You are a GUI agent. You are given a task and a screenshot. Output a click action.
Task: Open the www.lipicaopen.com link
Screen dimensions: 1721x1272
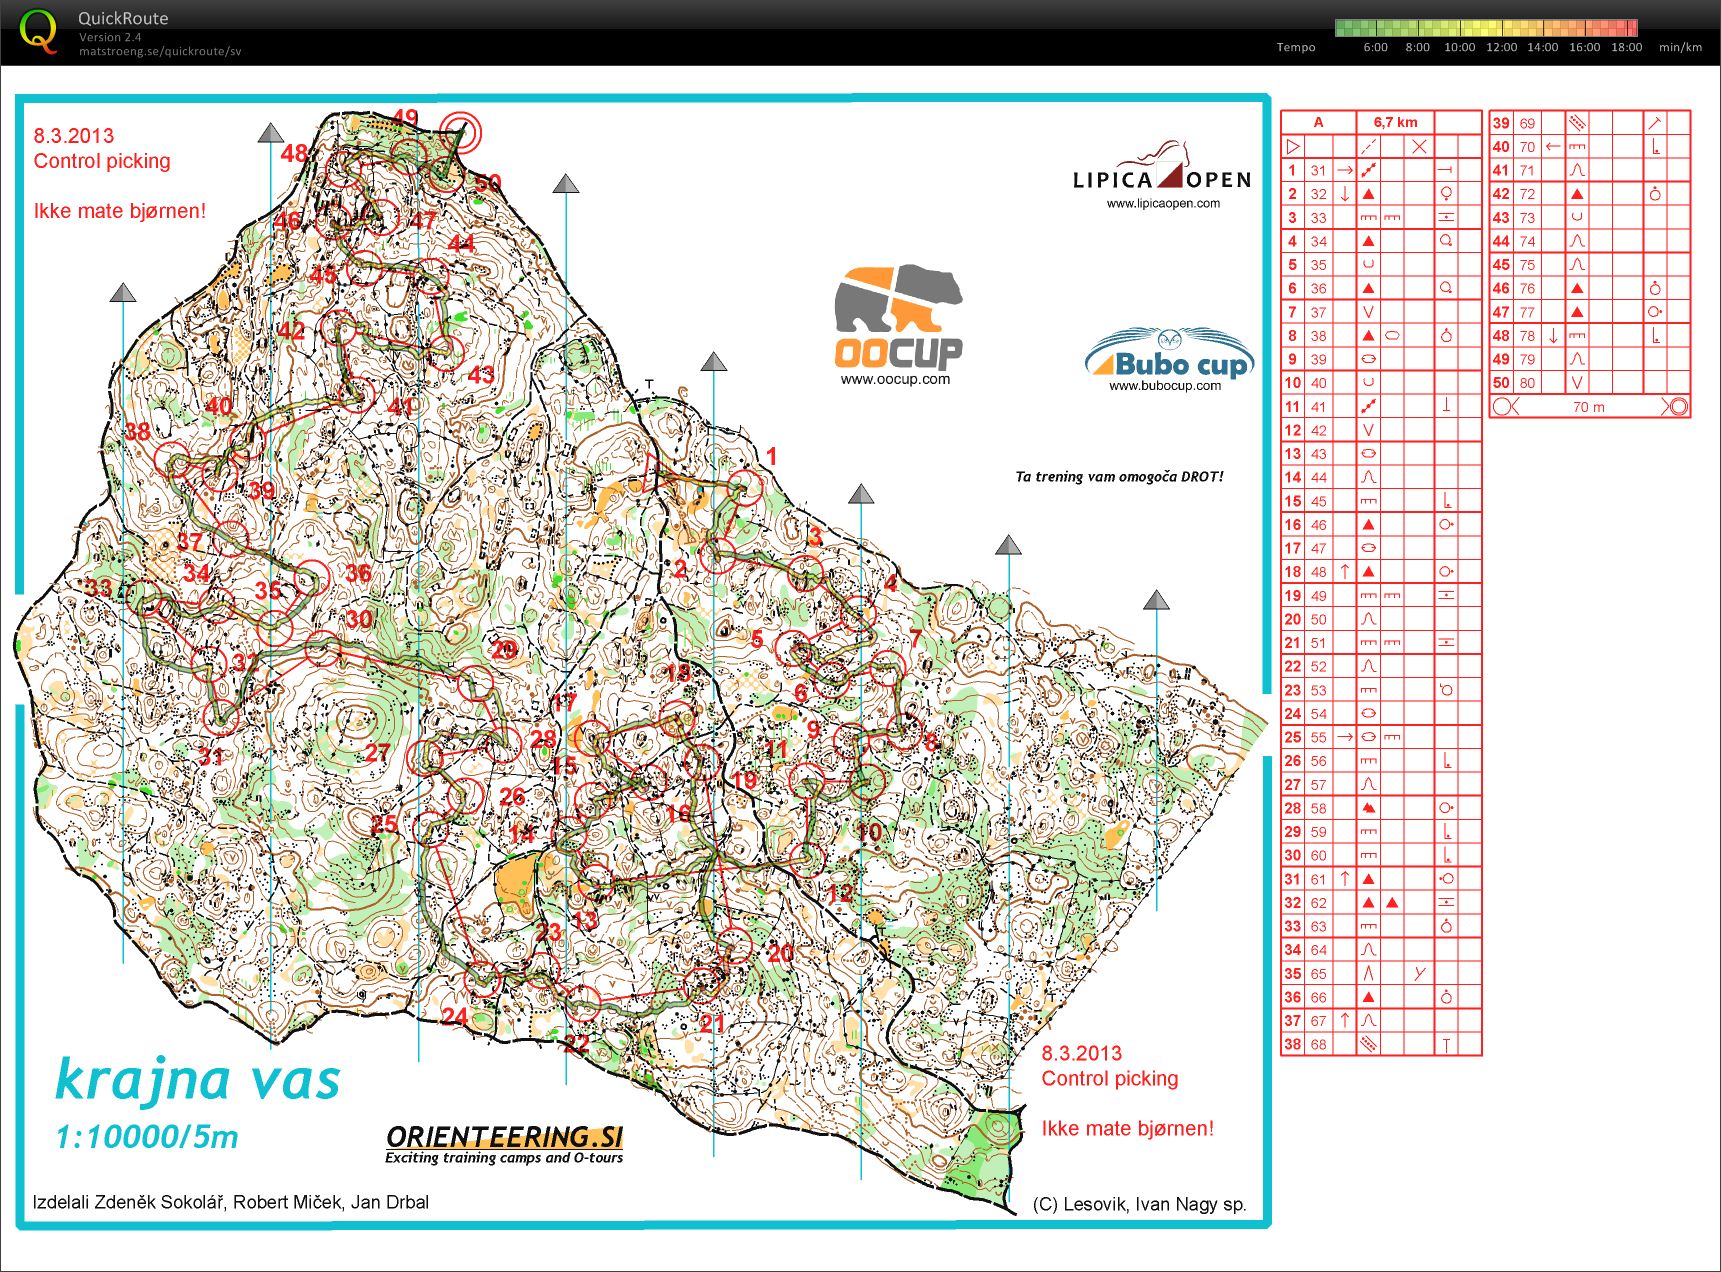click(1163, 203)
